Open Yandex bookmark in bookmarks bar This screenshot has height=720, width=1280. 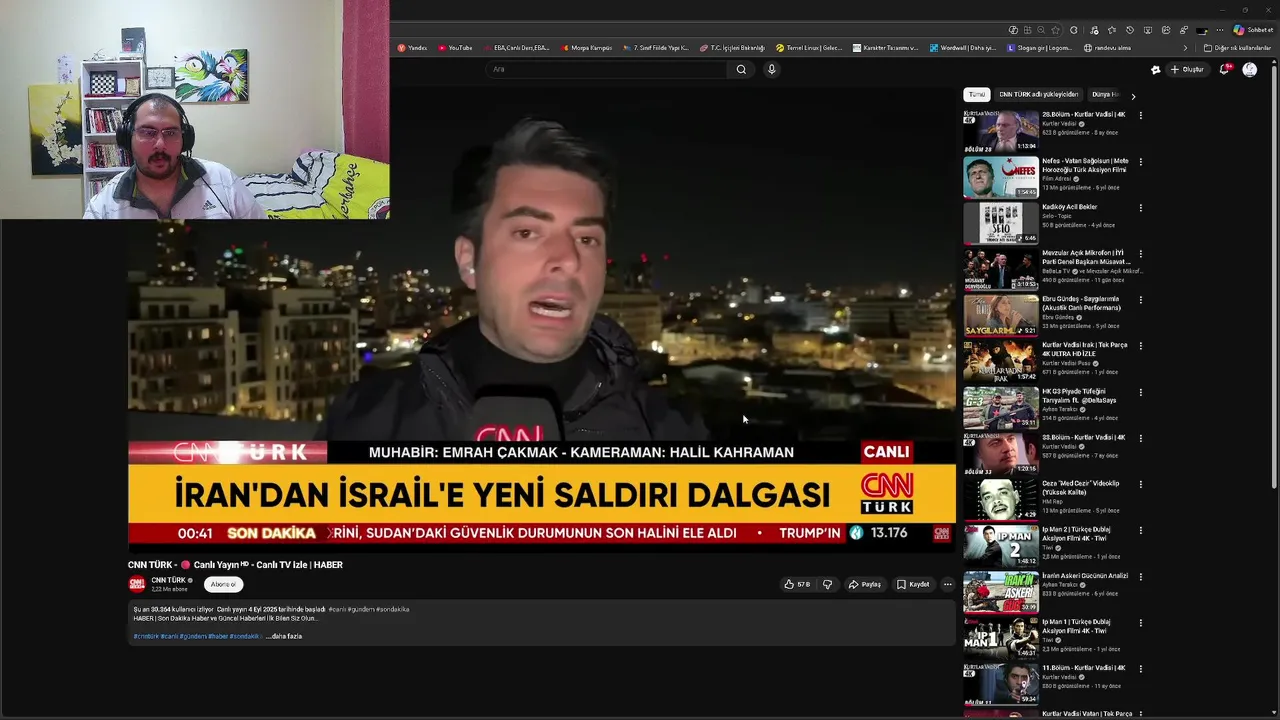pos(412,48)
